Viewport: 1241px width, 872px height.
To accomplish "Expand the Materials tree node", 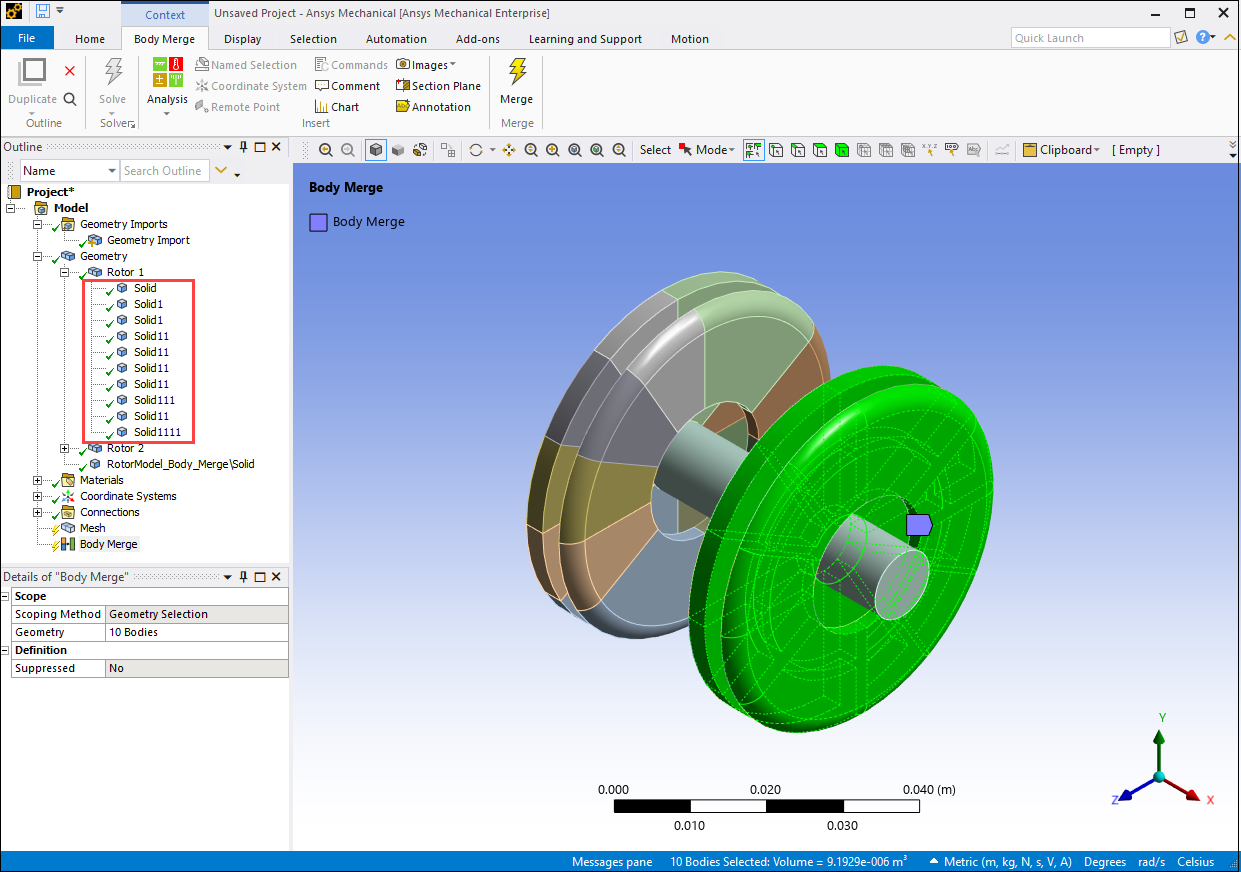I will 39,480.
